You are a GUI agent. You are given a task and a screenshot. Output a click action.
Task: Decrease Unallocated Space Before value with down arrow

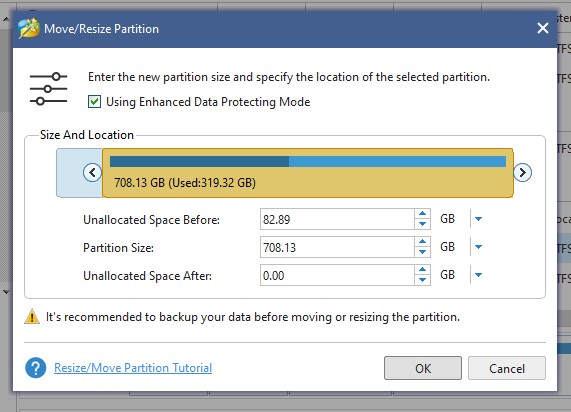click(x=422, y=224)
